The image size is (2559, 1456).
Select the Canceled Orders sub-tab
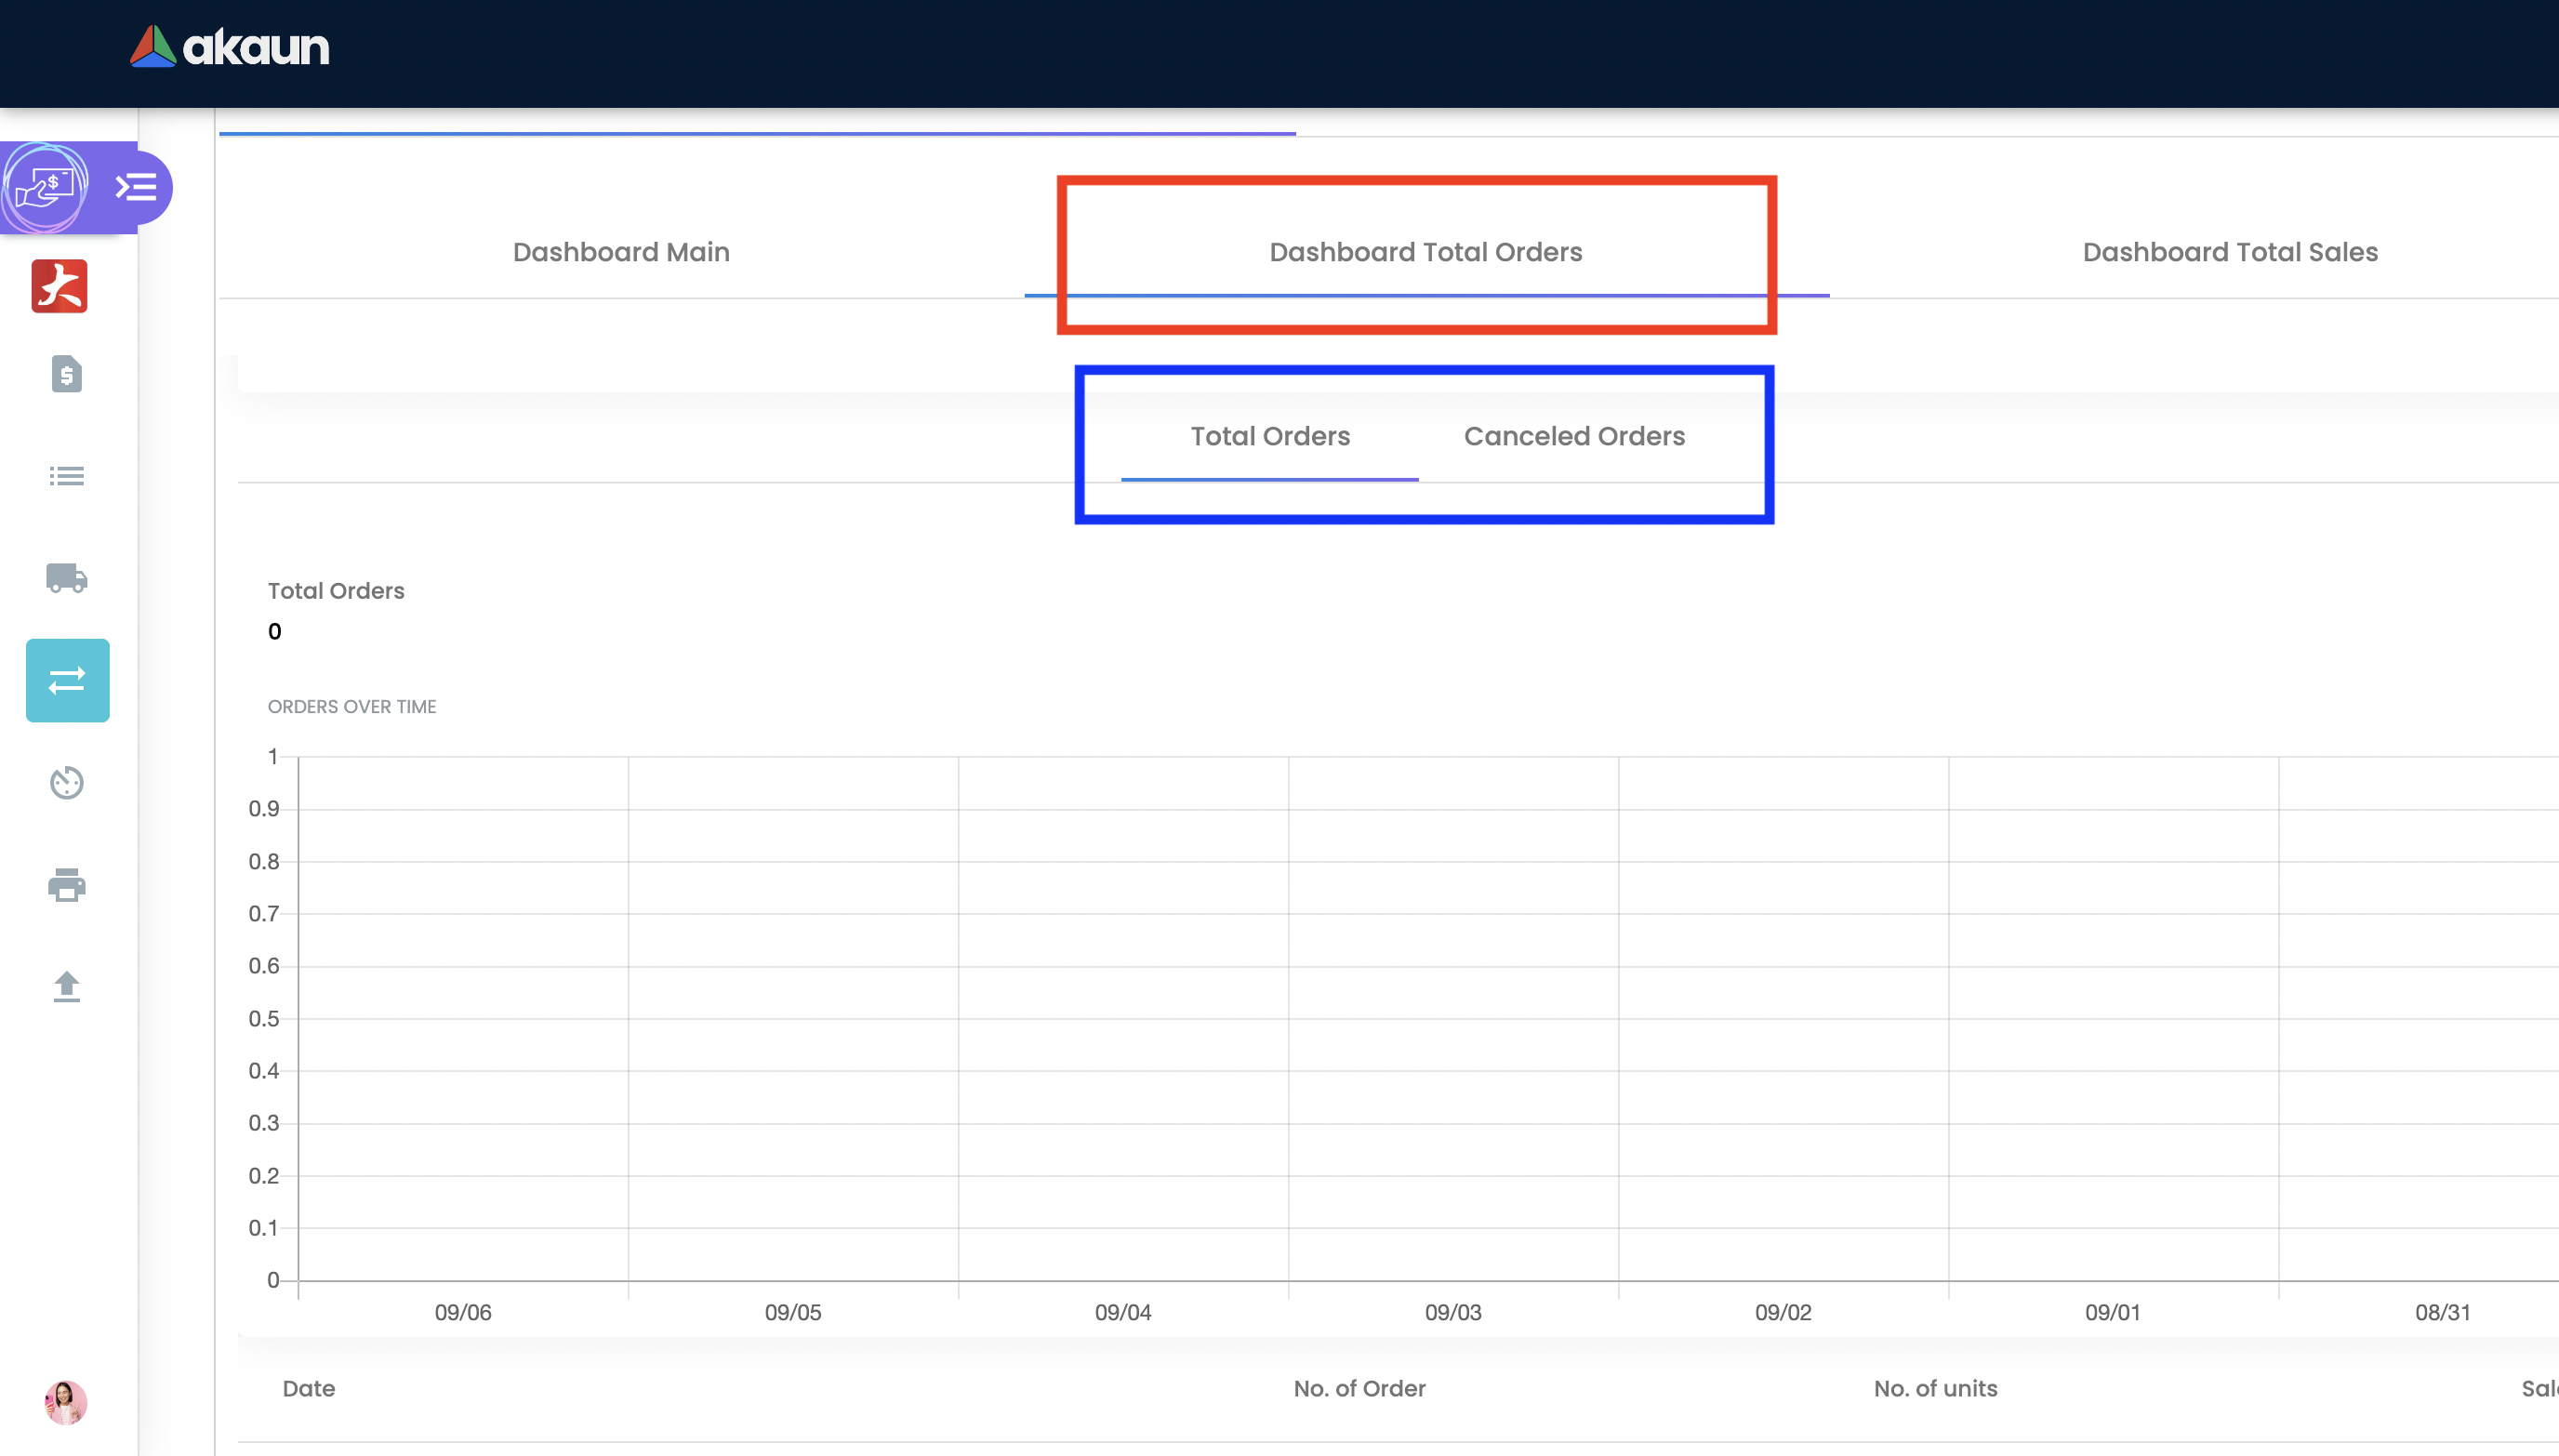[1574, 437]
